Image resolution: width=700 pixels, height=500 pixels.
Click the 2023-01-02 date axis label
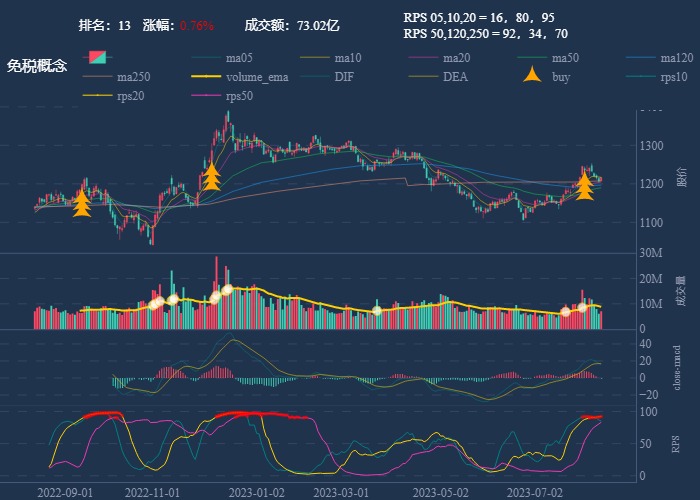coord(257,492)
